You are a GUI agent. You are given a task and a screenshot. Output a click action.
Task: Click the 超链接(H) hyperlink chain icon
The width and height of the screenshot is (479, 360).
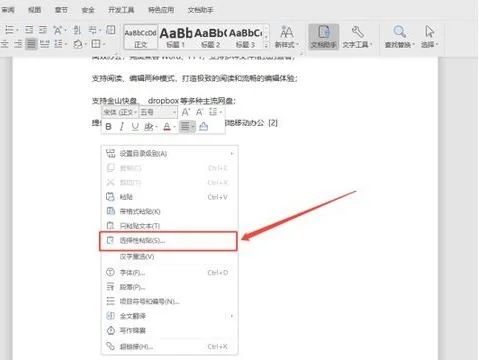[110, 346]
